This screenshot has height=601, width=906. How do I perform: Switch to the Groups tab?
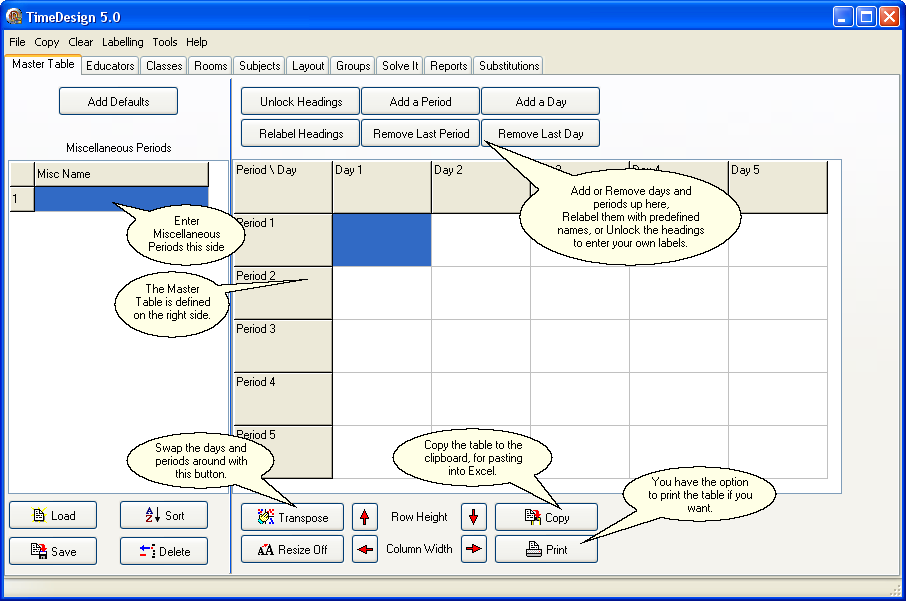[x=353, y=65]
